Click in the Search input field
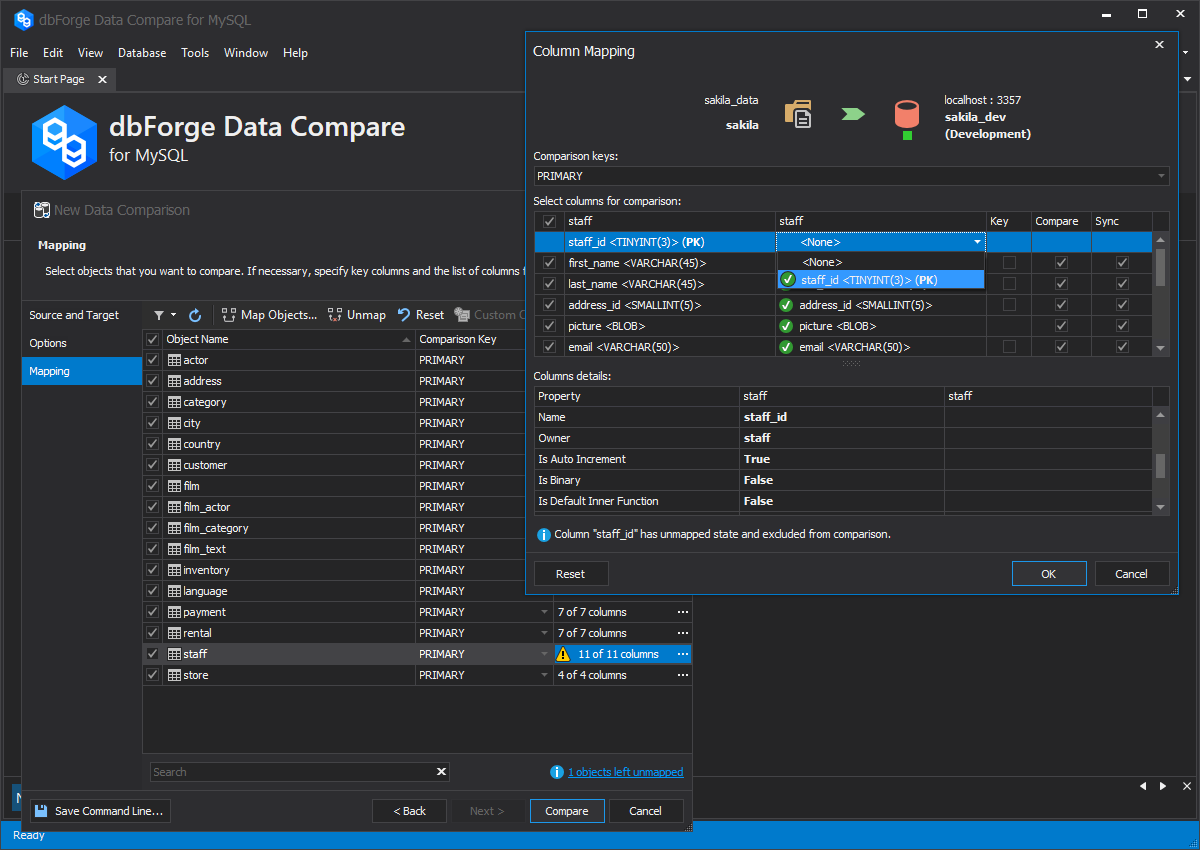The width and height of the screenshot is (1200, 850). click(292, 772)
